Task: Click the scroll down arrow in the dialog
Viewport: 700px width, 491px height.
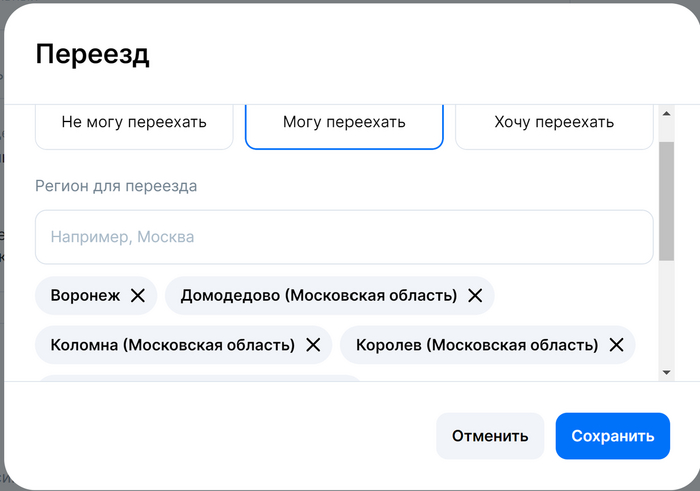Action: point(666,372)
